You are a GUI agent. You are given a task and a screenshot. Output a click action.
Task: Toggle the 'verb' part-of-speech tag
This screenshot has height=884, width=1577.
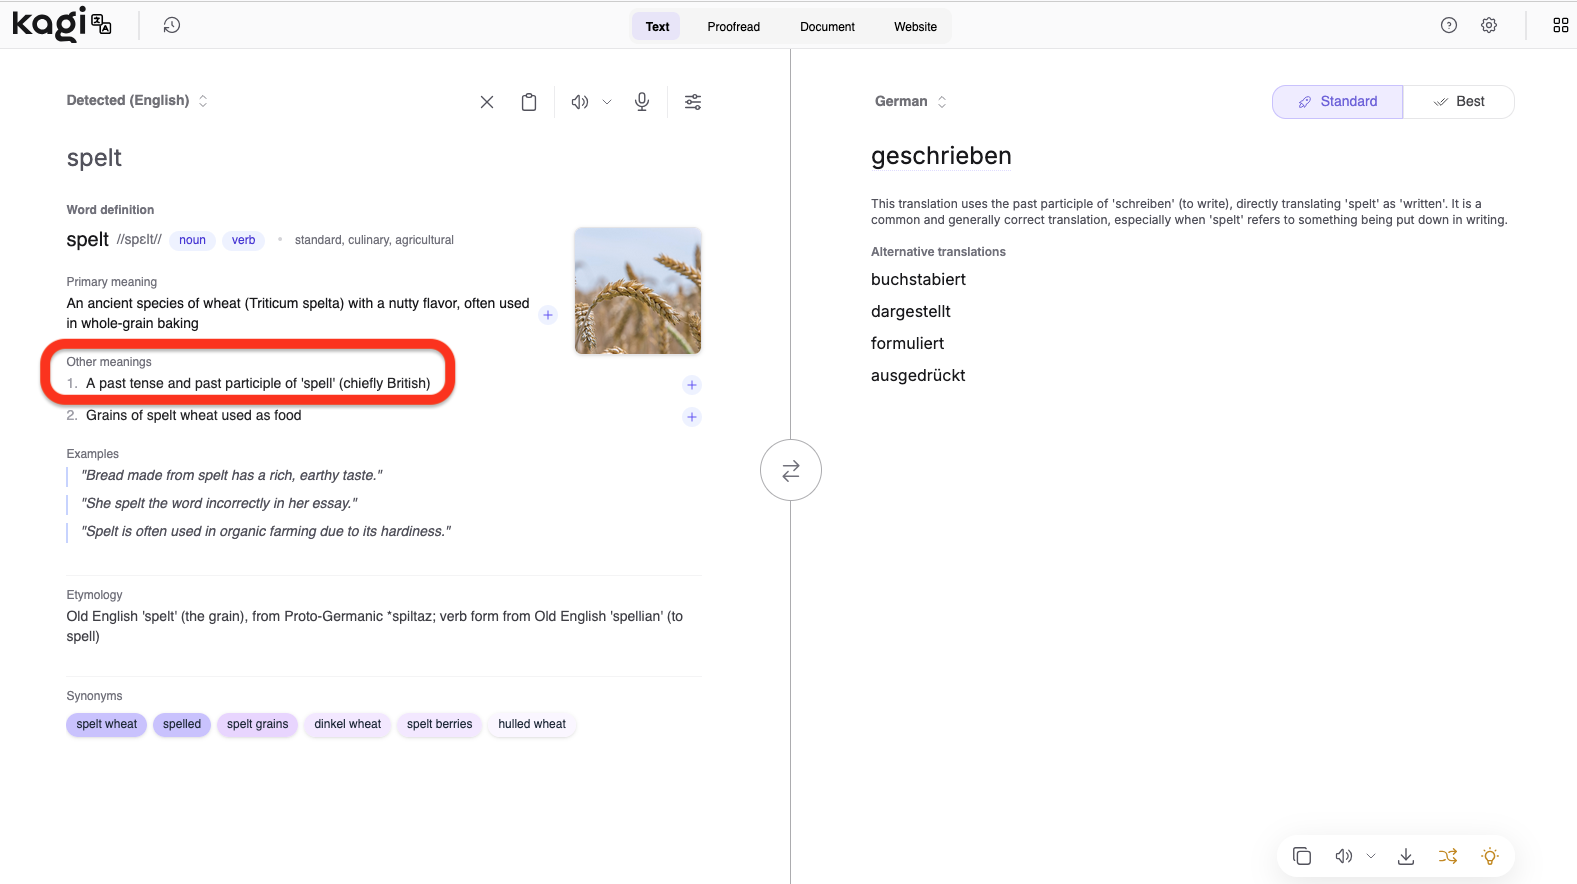[x=243, y=240]
